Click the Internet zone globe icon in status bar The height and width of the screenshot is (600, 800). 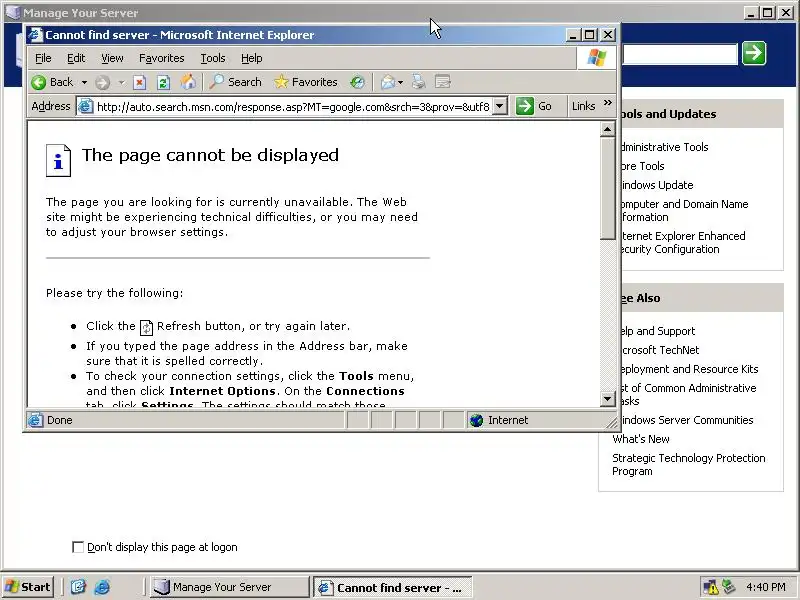pos(476,420)
